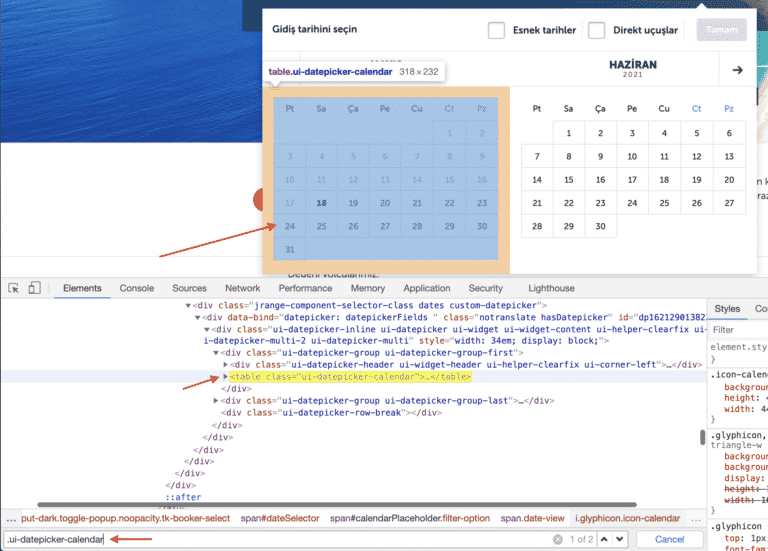Screen dimensions: 768x551
Task: Toggle the device toolbar icon
Action: [x=34, y=288]
